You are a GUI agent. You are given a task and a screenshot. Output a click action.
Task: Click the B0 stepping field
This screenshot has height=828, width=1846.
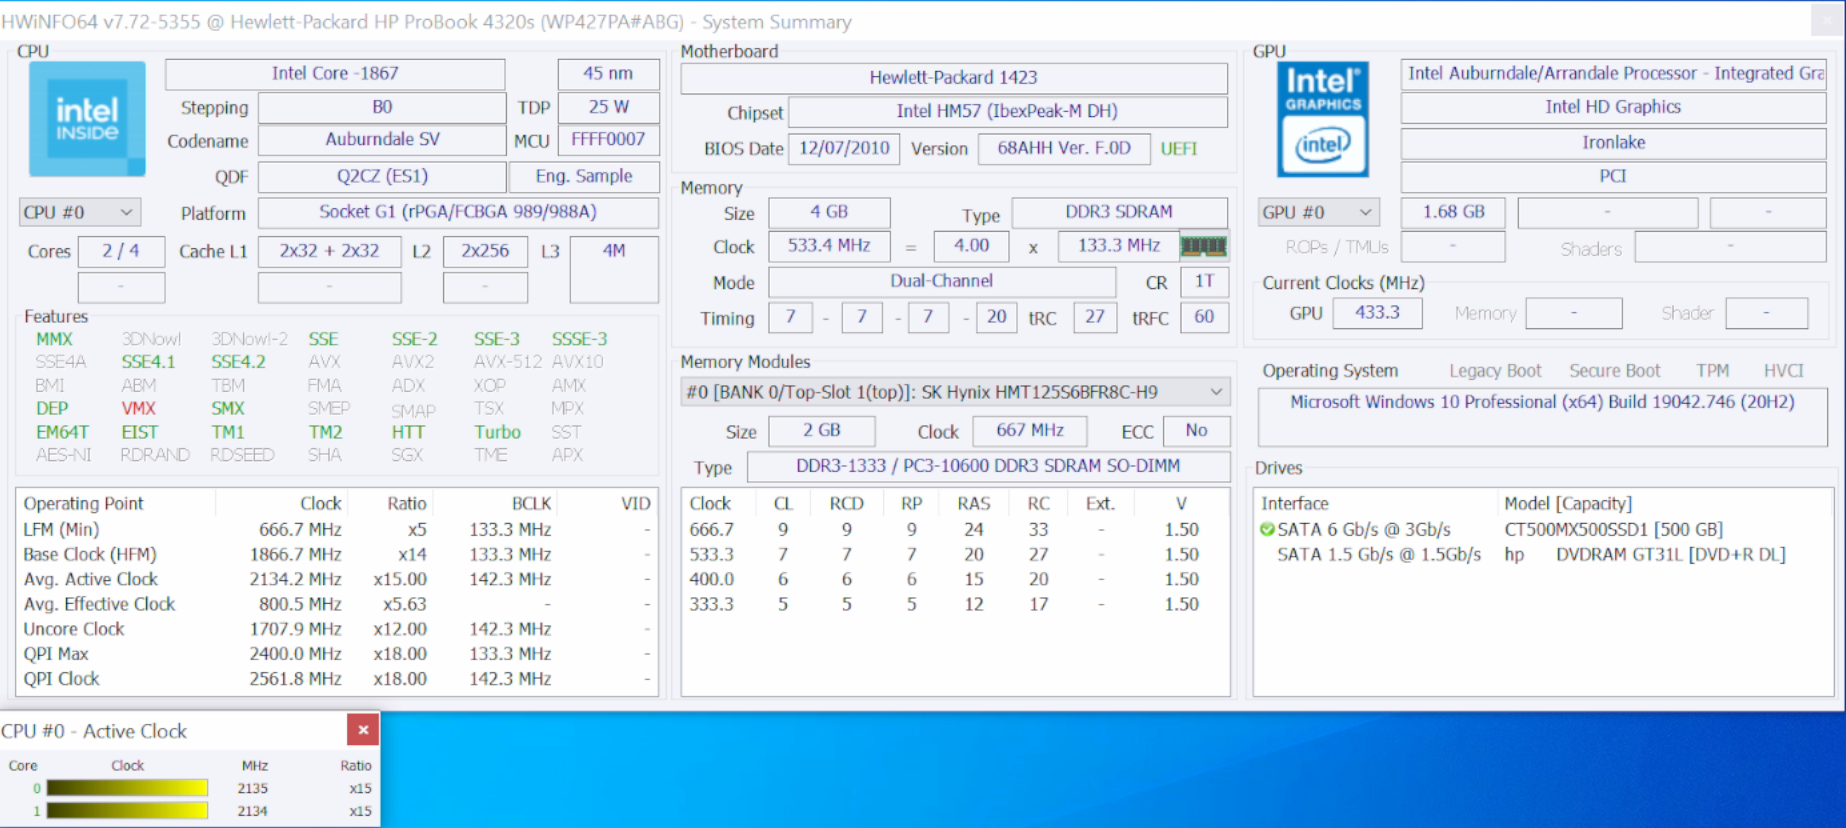[382, 107]
